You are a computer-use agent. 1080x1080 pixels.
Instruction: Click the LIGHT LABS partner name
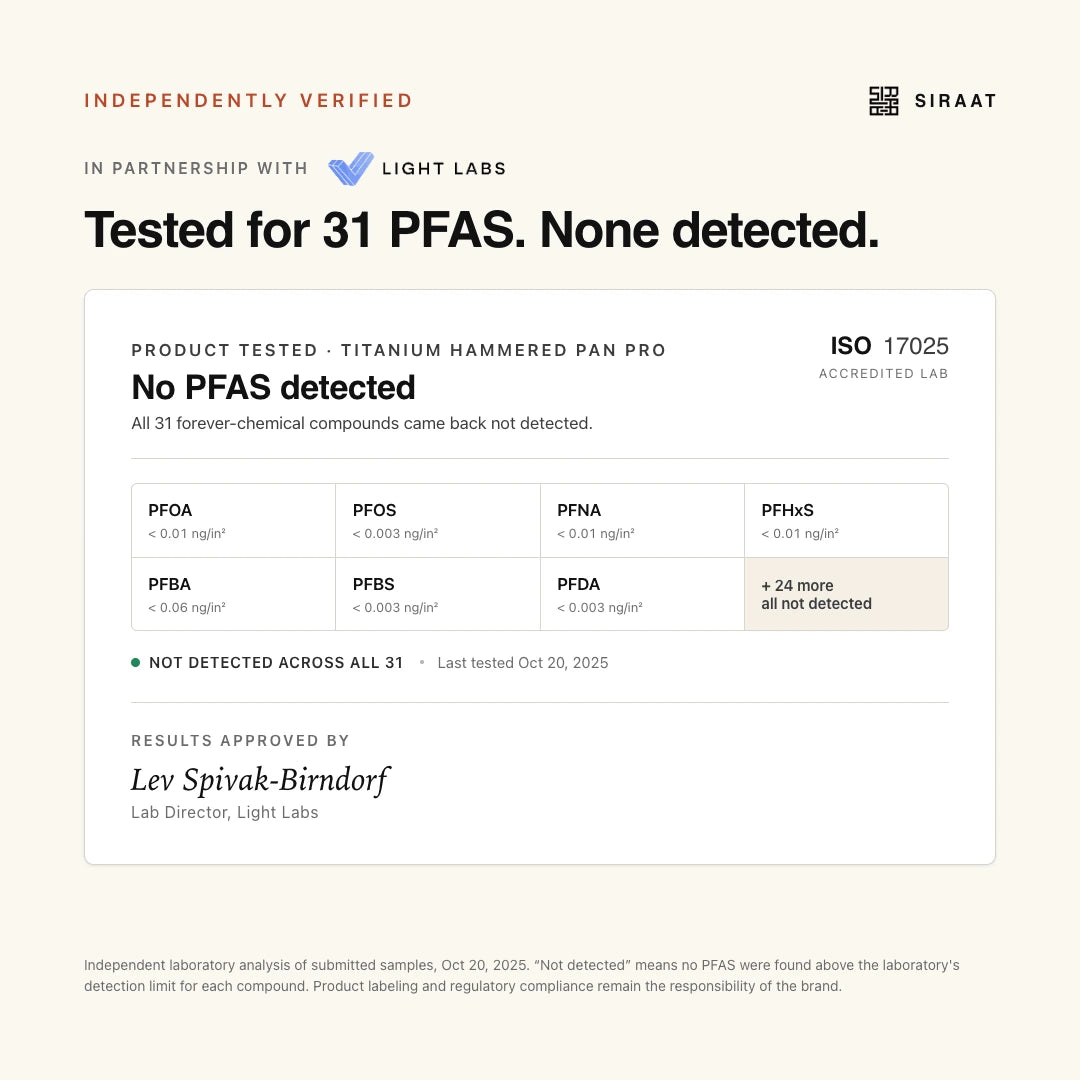(x=444, y=169)
